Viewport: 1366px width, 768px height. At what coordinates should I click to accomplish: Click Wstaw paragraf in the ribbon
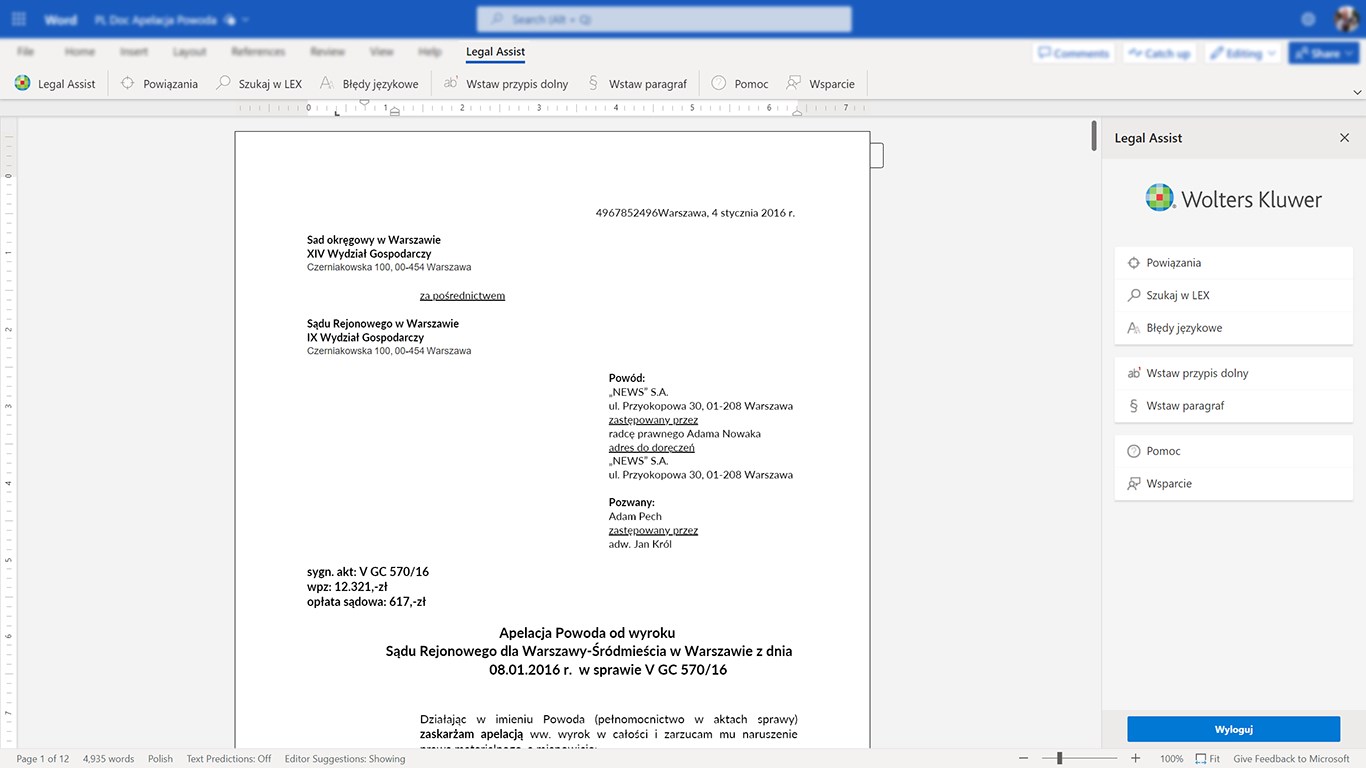pyautogui.click(x=637, y=84)
